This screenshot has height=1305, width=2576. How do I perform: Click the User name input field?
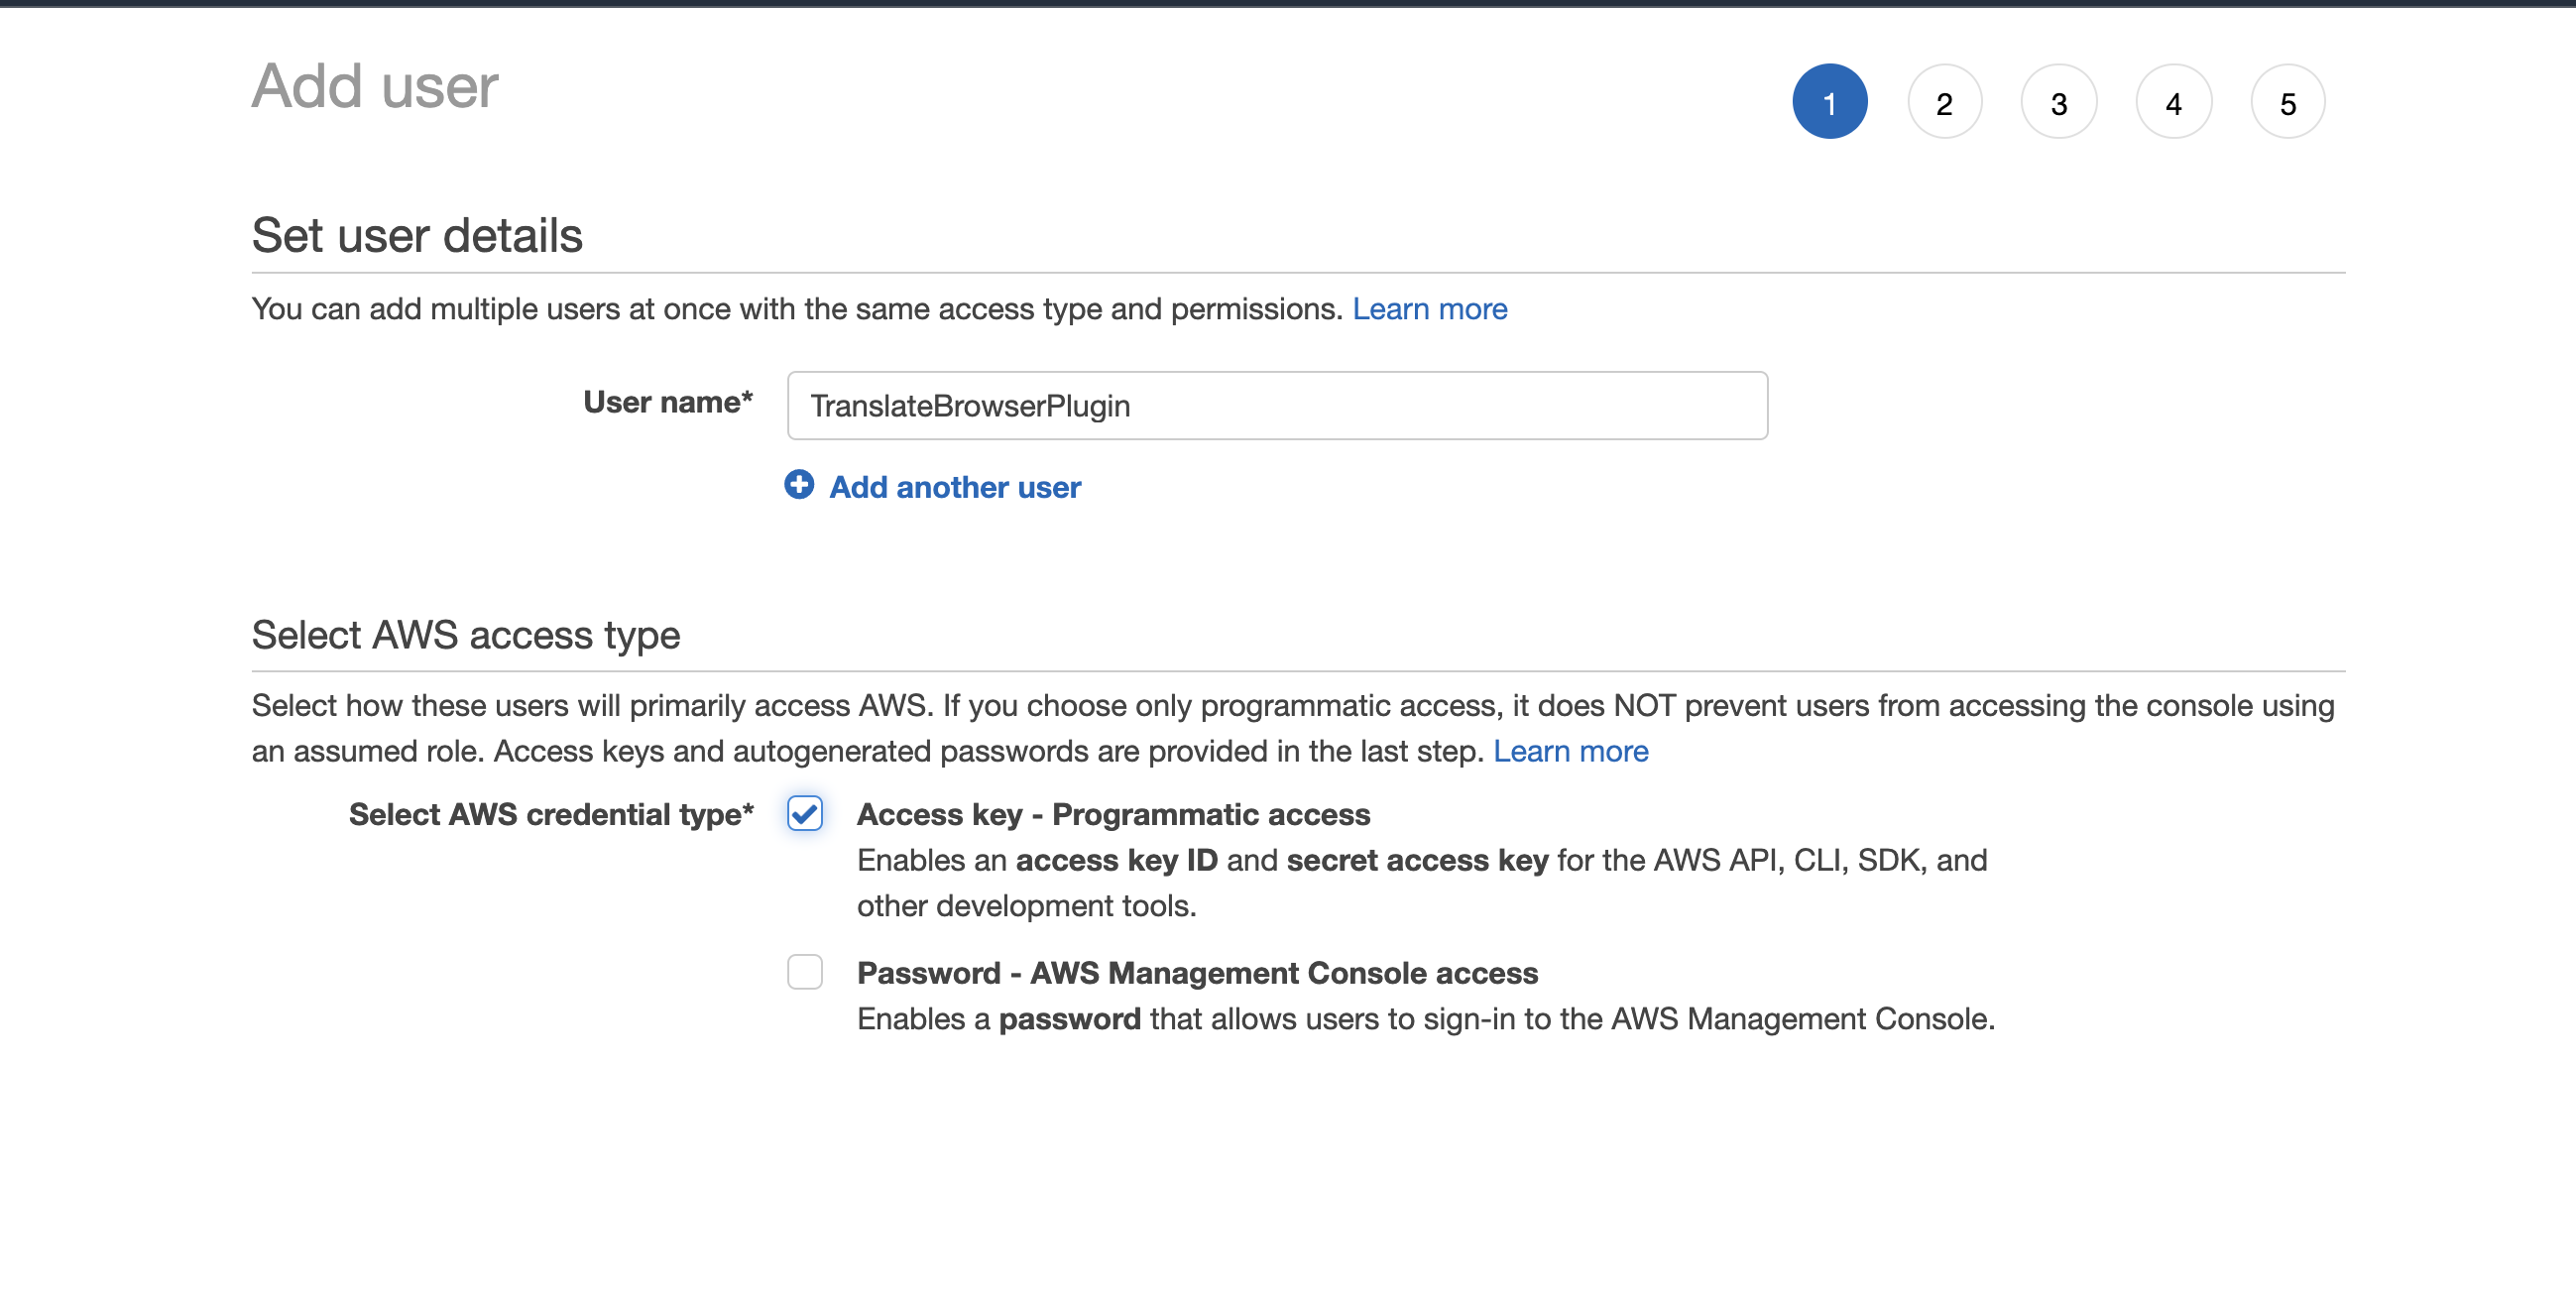pos(1276,405)
